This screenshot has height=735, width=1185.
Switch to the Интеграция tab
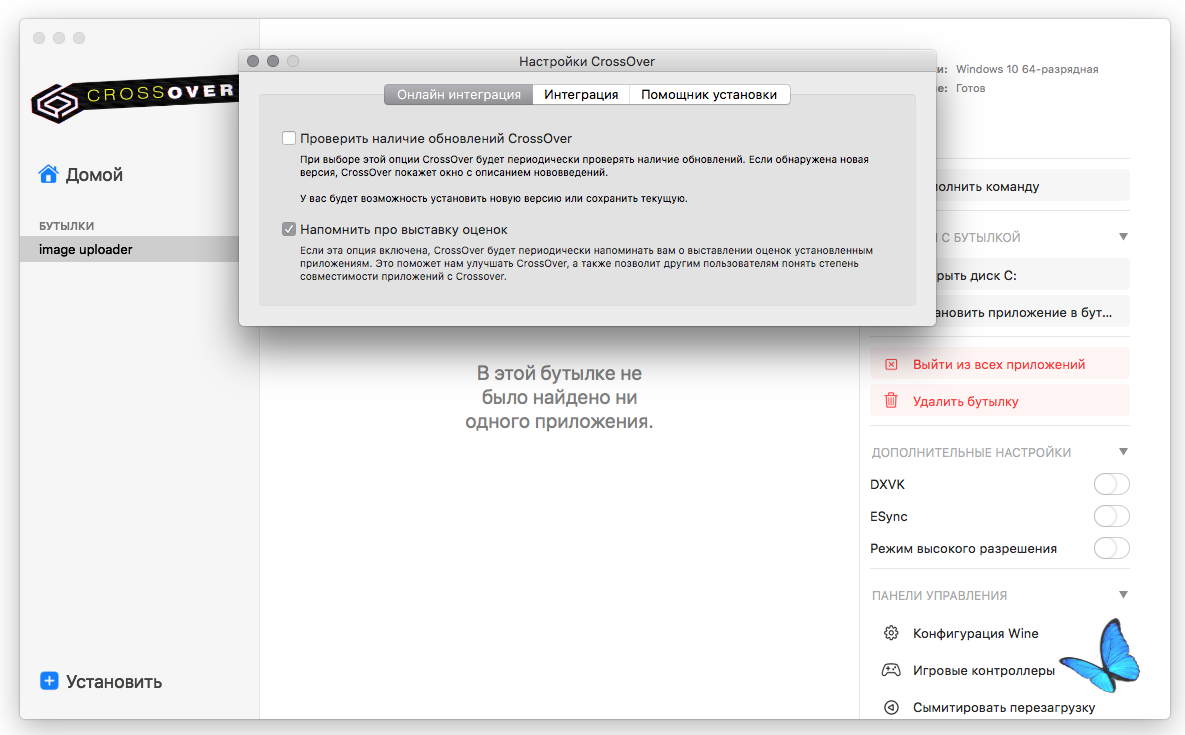point(581,94)
